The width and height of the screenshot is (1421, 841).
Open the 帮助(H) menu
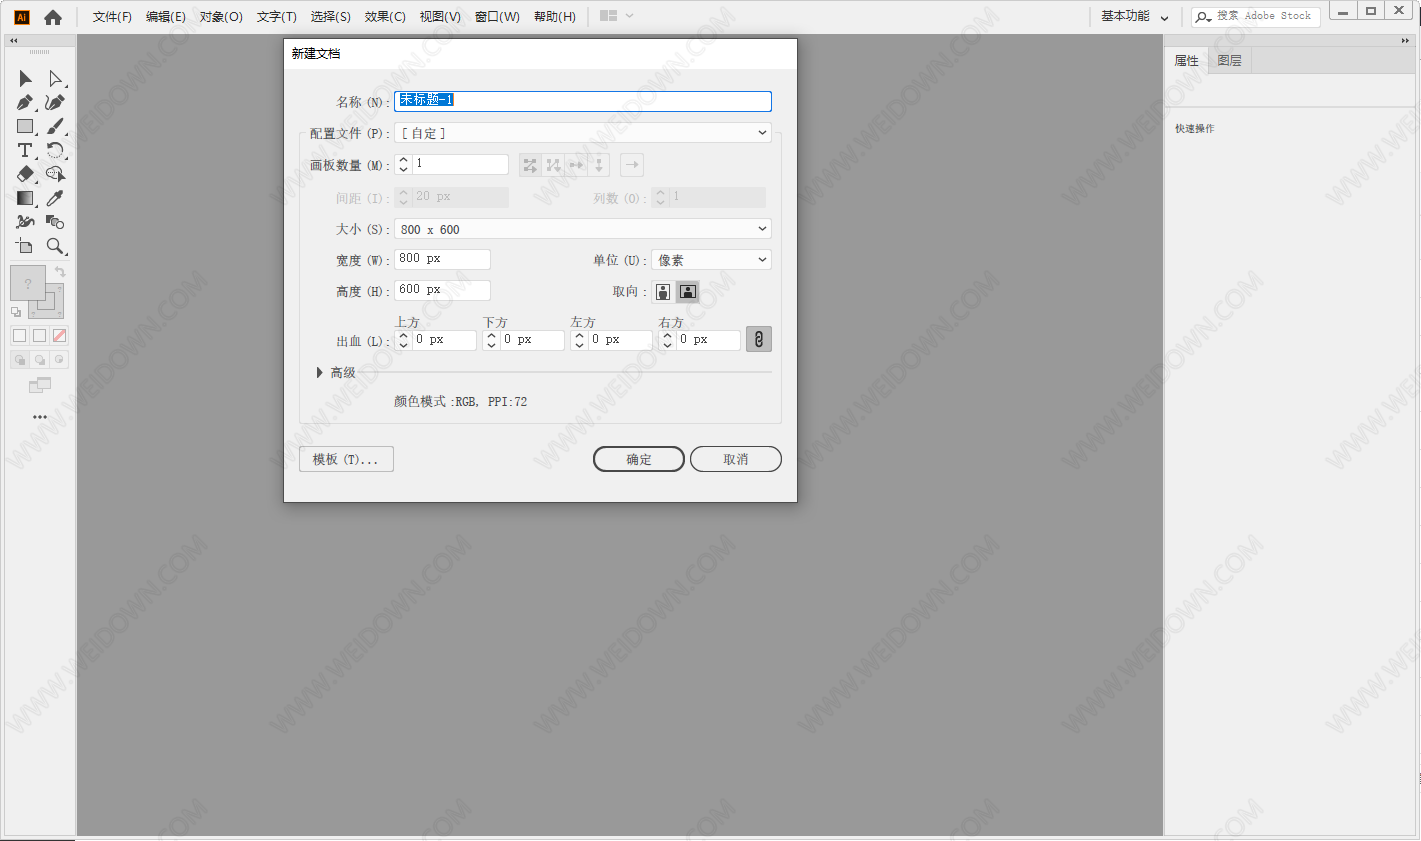click(555, 17)
